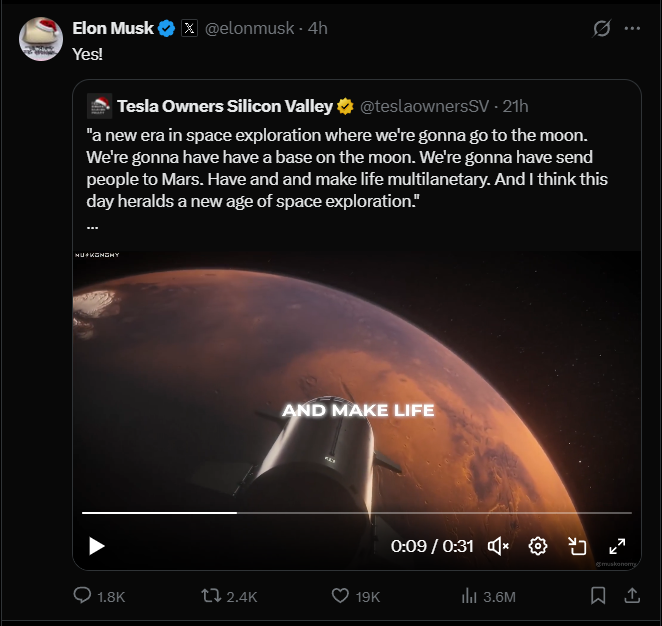662x626 pixels.
Task: Repost this tweet via retweet icon
Action: click(211, 596)
